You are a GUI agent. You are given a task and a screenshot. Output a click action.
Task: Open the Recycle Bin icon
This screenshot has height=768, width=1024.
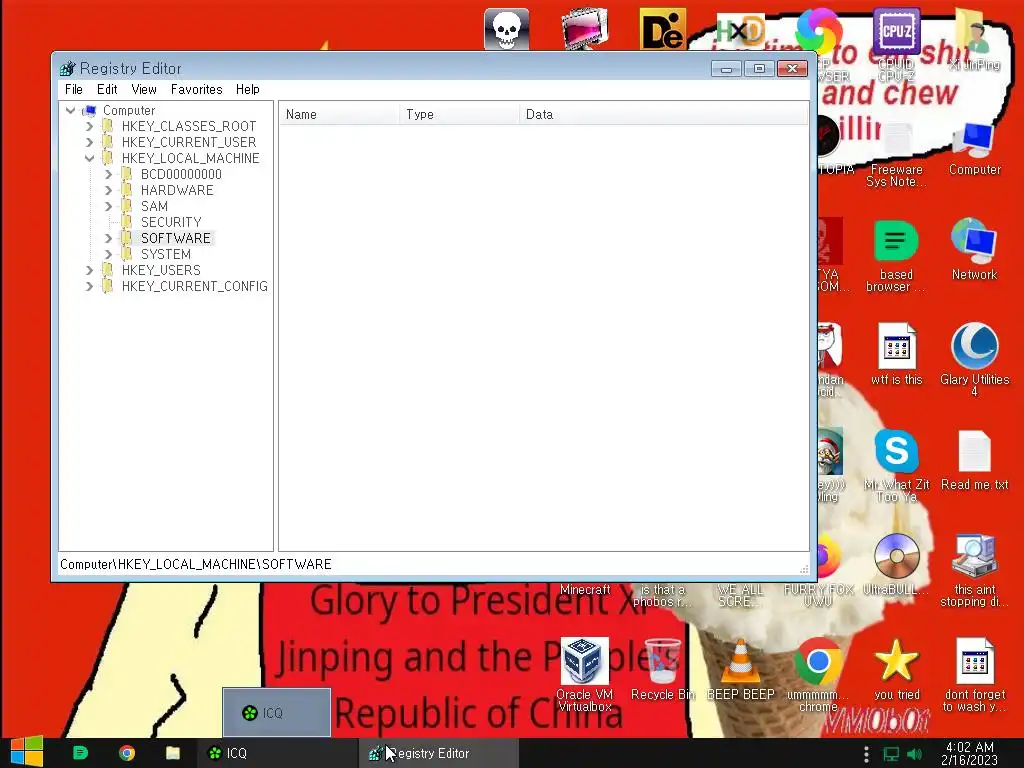click(662, 669)
